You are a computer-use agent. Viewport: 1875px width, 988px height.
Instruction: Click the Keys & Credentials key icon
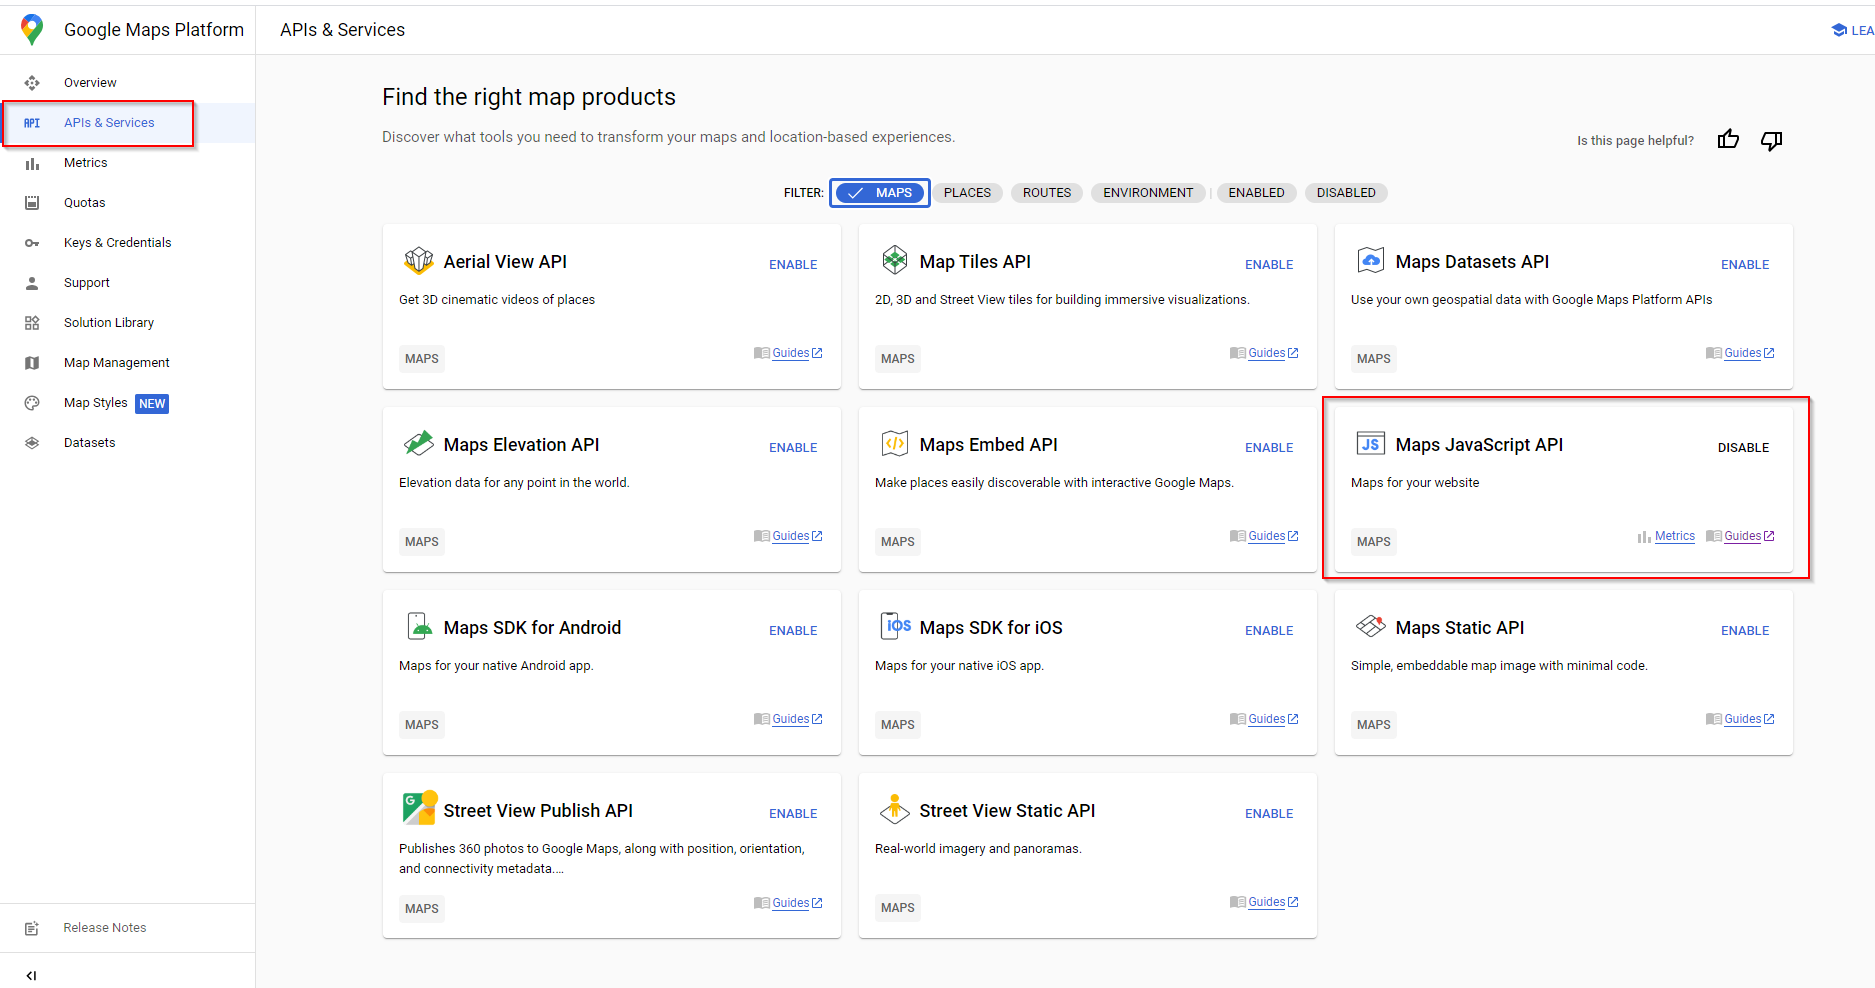[32, 243]
